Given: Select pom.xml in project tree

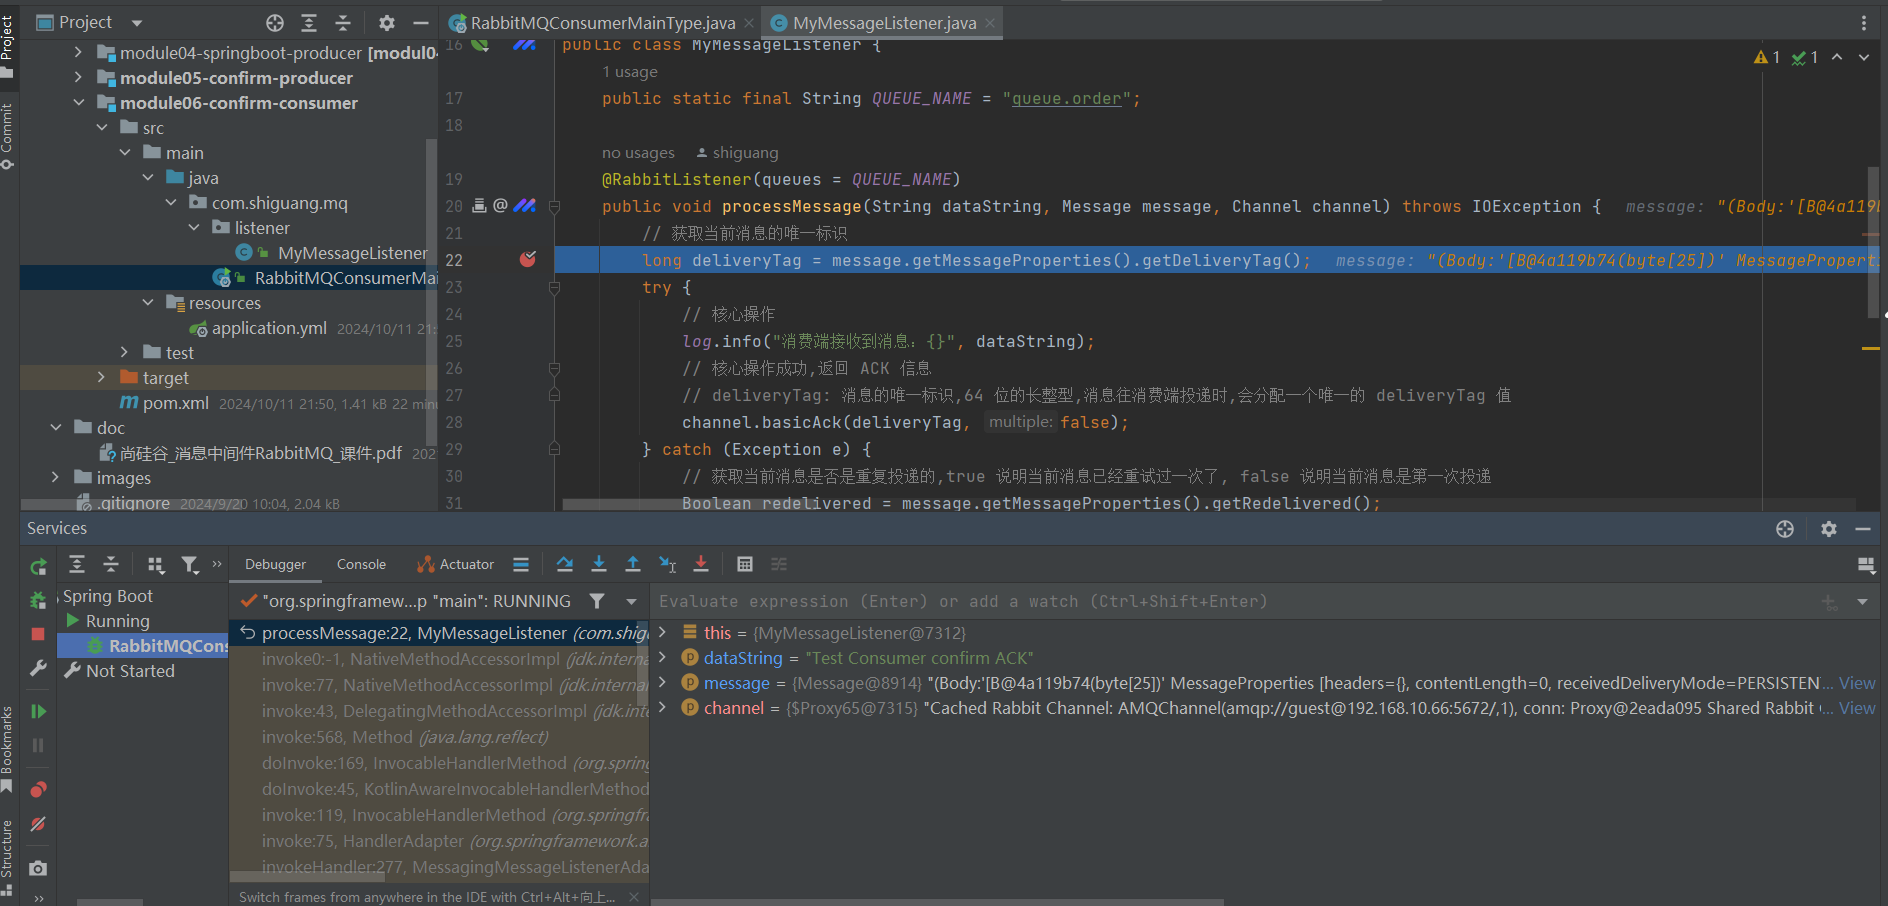Looking at the screenshot, I should coord(176,403).
